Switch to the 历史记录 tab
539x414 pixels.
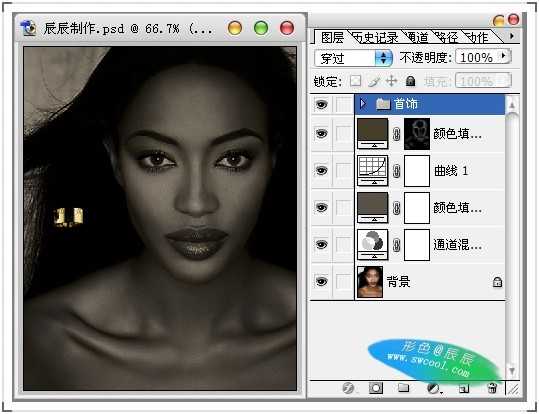pyautogui.click(x=377, y=37)
